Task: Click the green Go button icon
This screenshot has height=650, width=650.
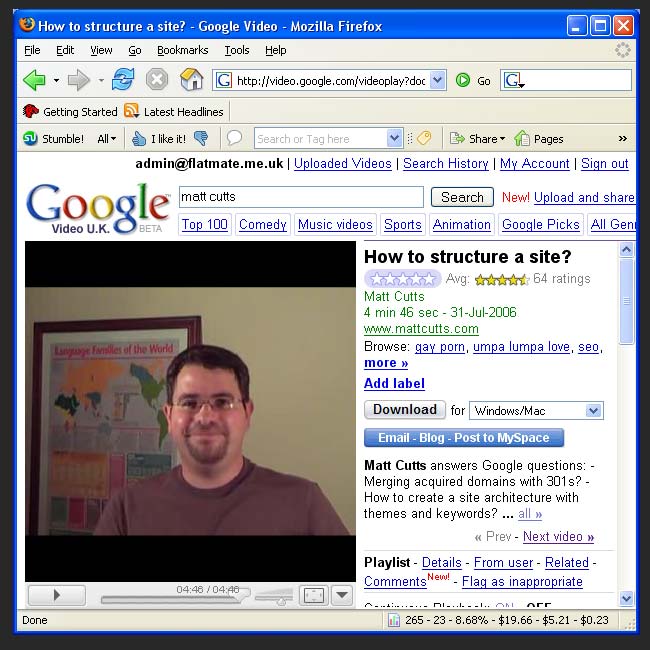Action: [x=463, y=80]
